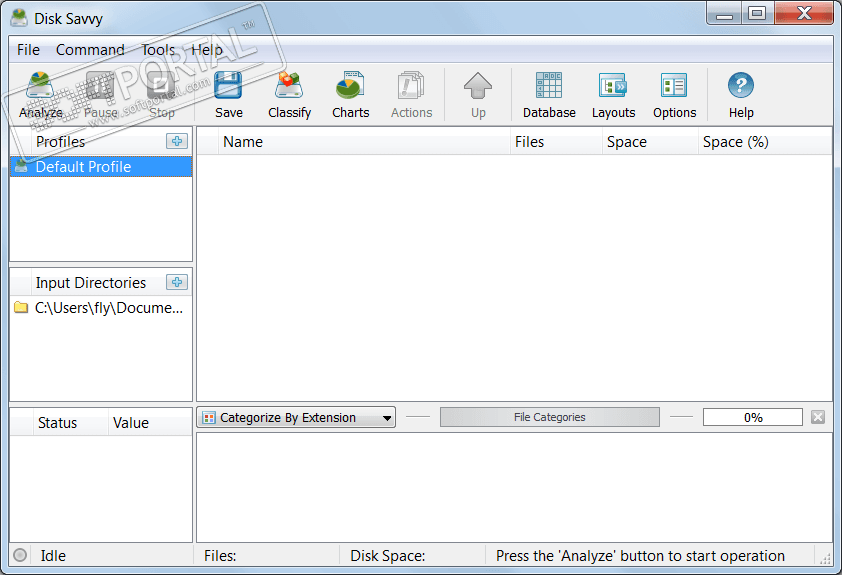
Task: Sort by the Space column header
Action: (x=650, y=142)
